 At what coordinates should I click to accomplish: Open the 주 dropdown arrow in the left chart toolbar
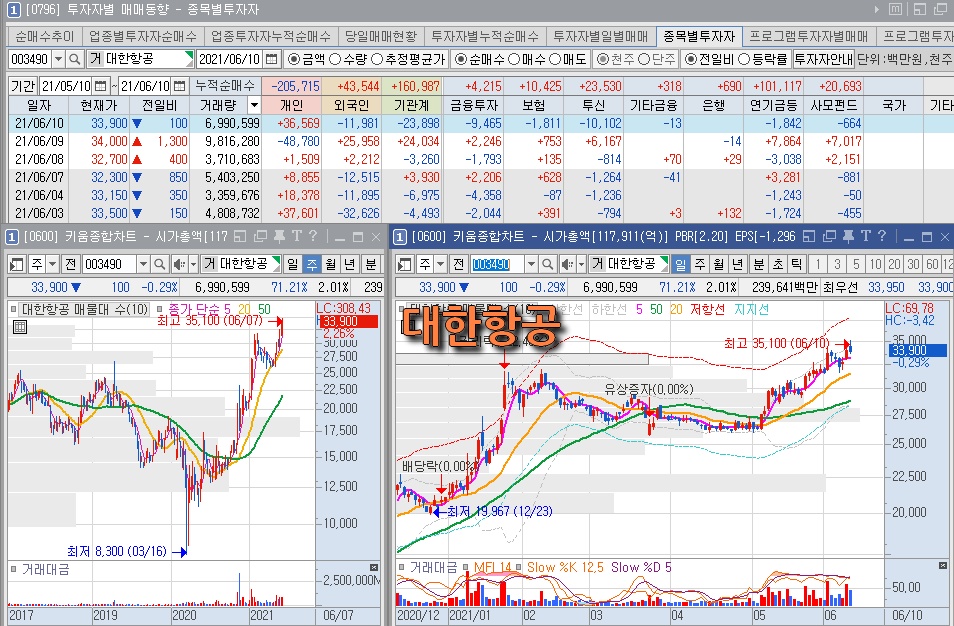(x=52, y=264)
